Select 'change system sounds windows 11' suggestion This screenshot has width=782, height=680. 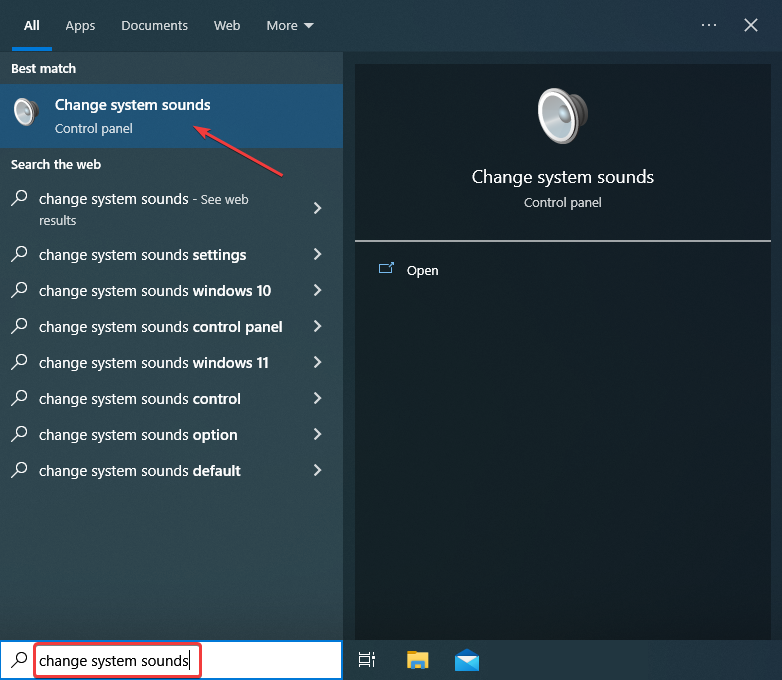171,363
